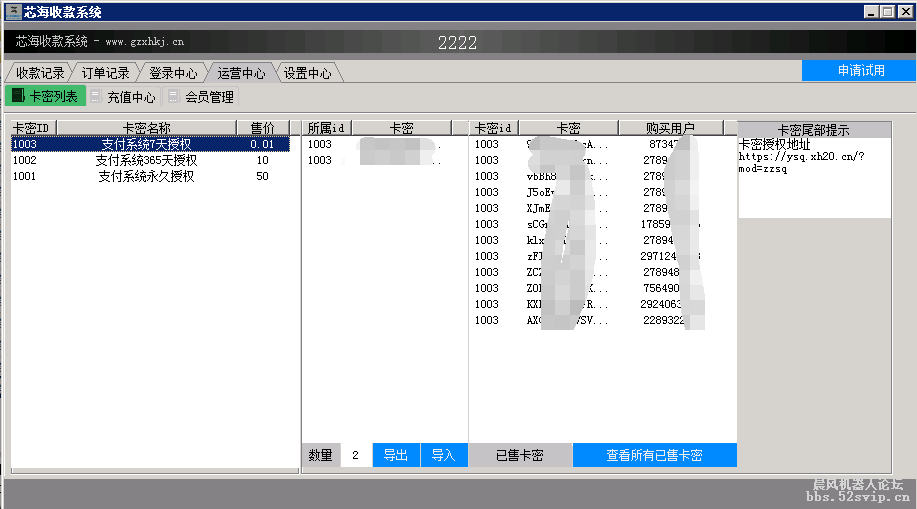The image size is (917, 509).
Task: Go to the 设置中心 tab
Action: [x=308, y=73]
